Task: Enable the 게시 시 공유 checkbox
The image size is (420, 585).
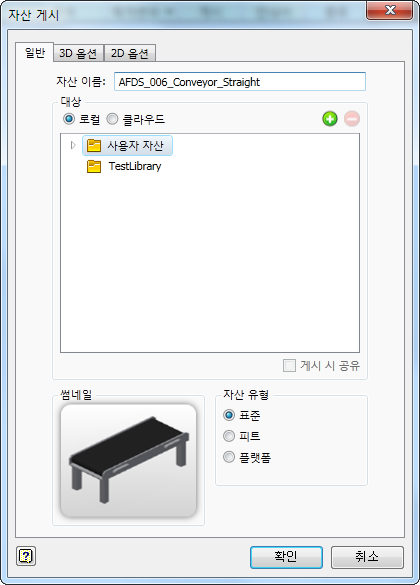Action: pos(289,366)
